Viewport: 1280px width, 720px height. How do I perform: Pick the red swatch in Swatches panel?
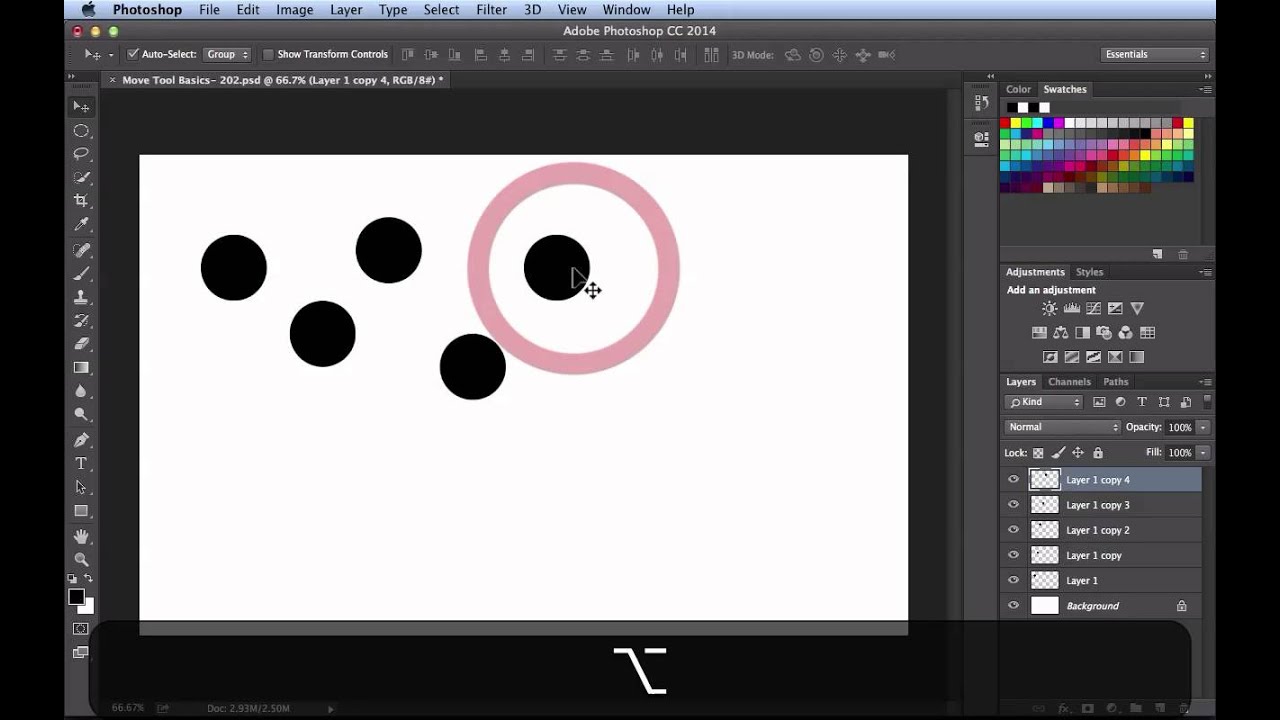pos(1006,123)
